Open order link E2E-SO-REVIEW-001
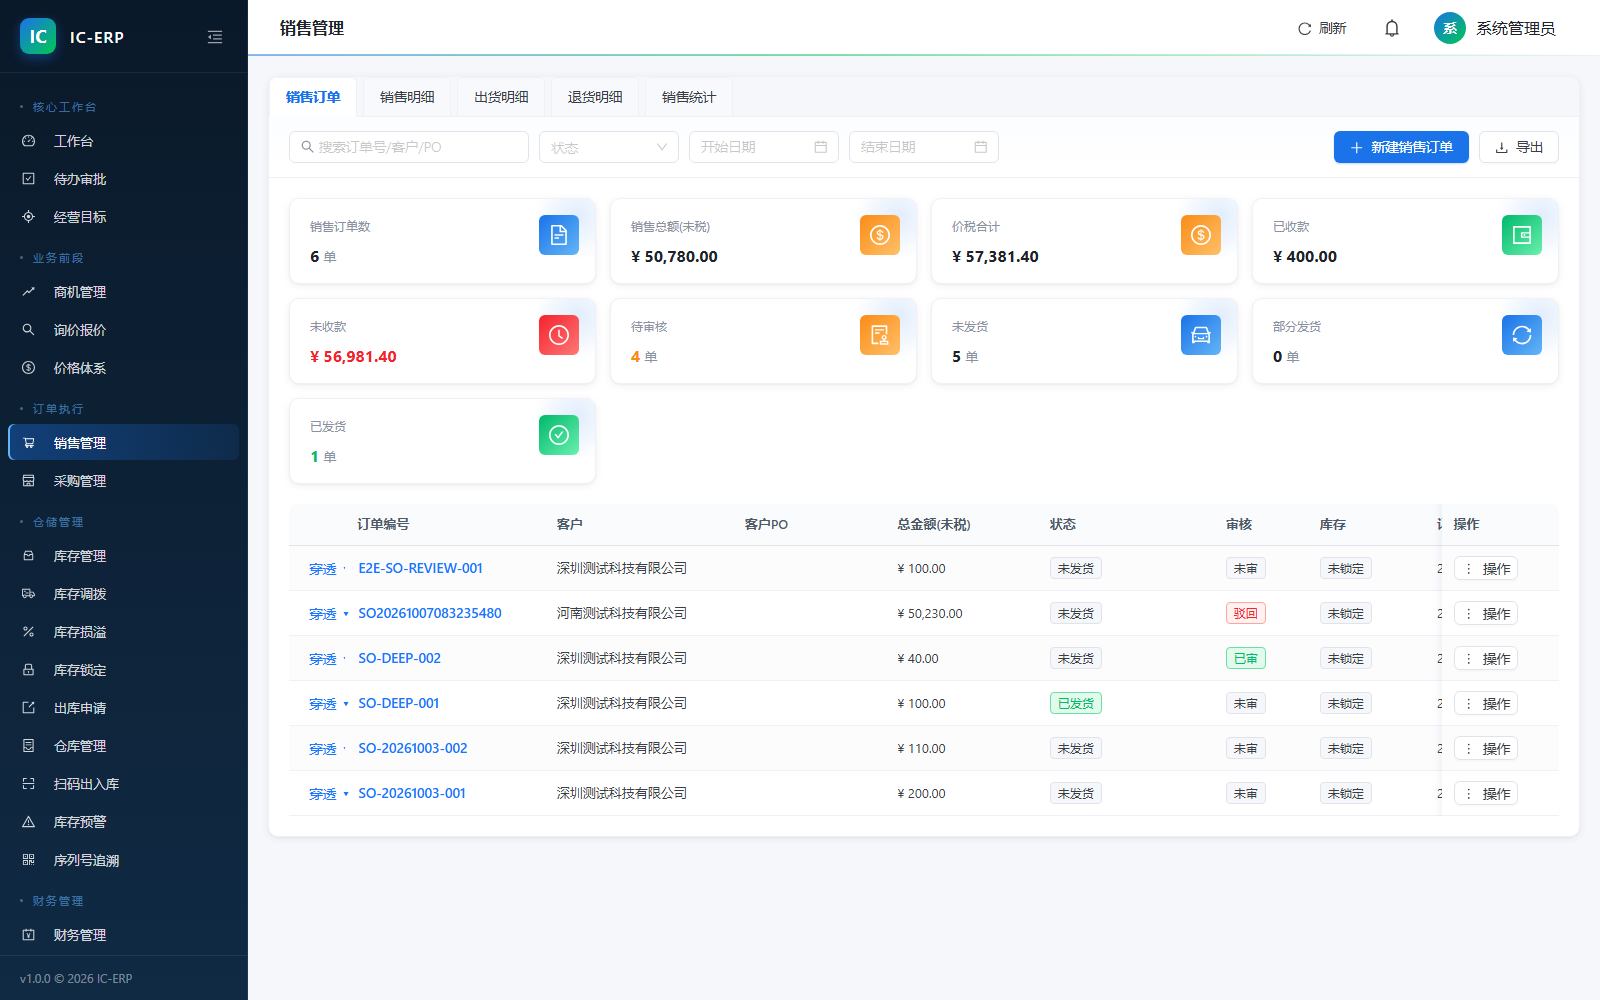The image size is (1600, 1000). (420, 568)
